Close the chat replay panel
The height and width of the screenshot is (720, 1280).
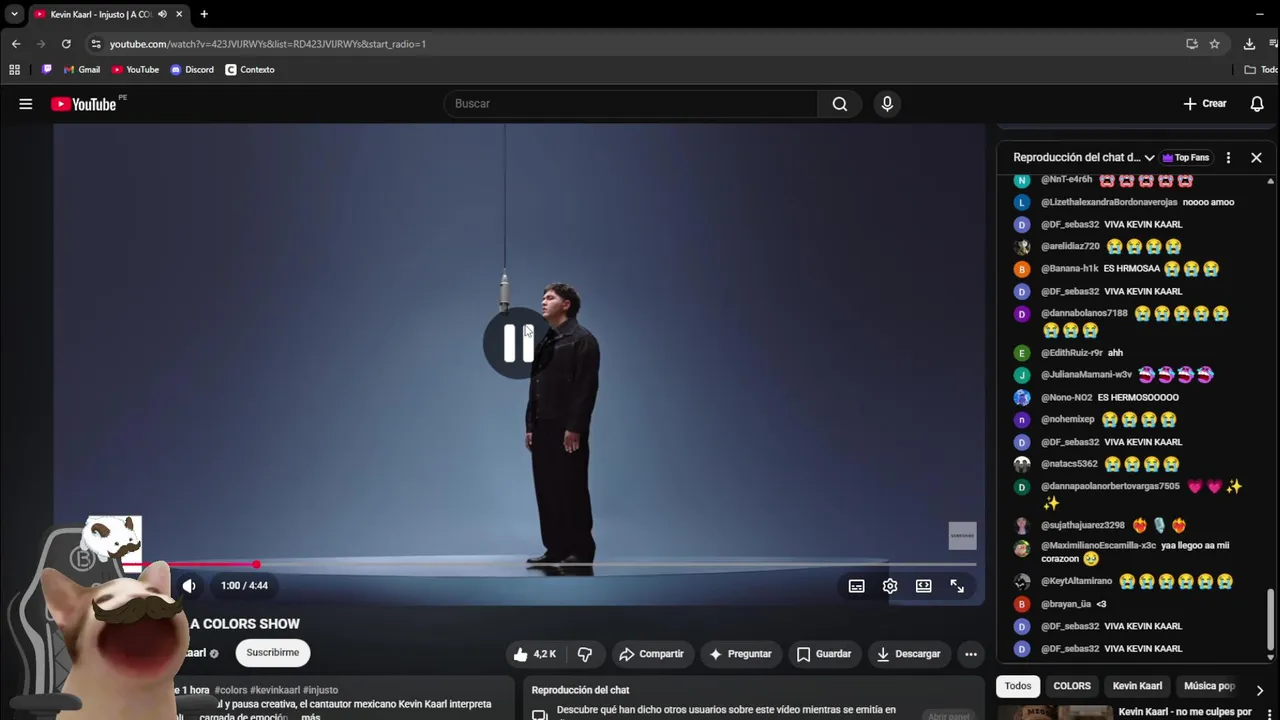pos(1256,158)
